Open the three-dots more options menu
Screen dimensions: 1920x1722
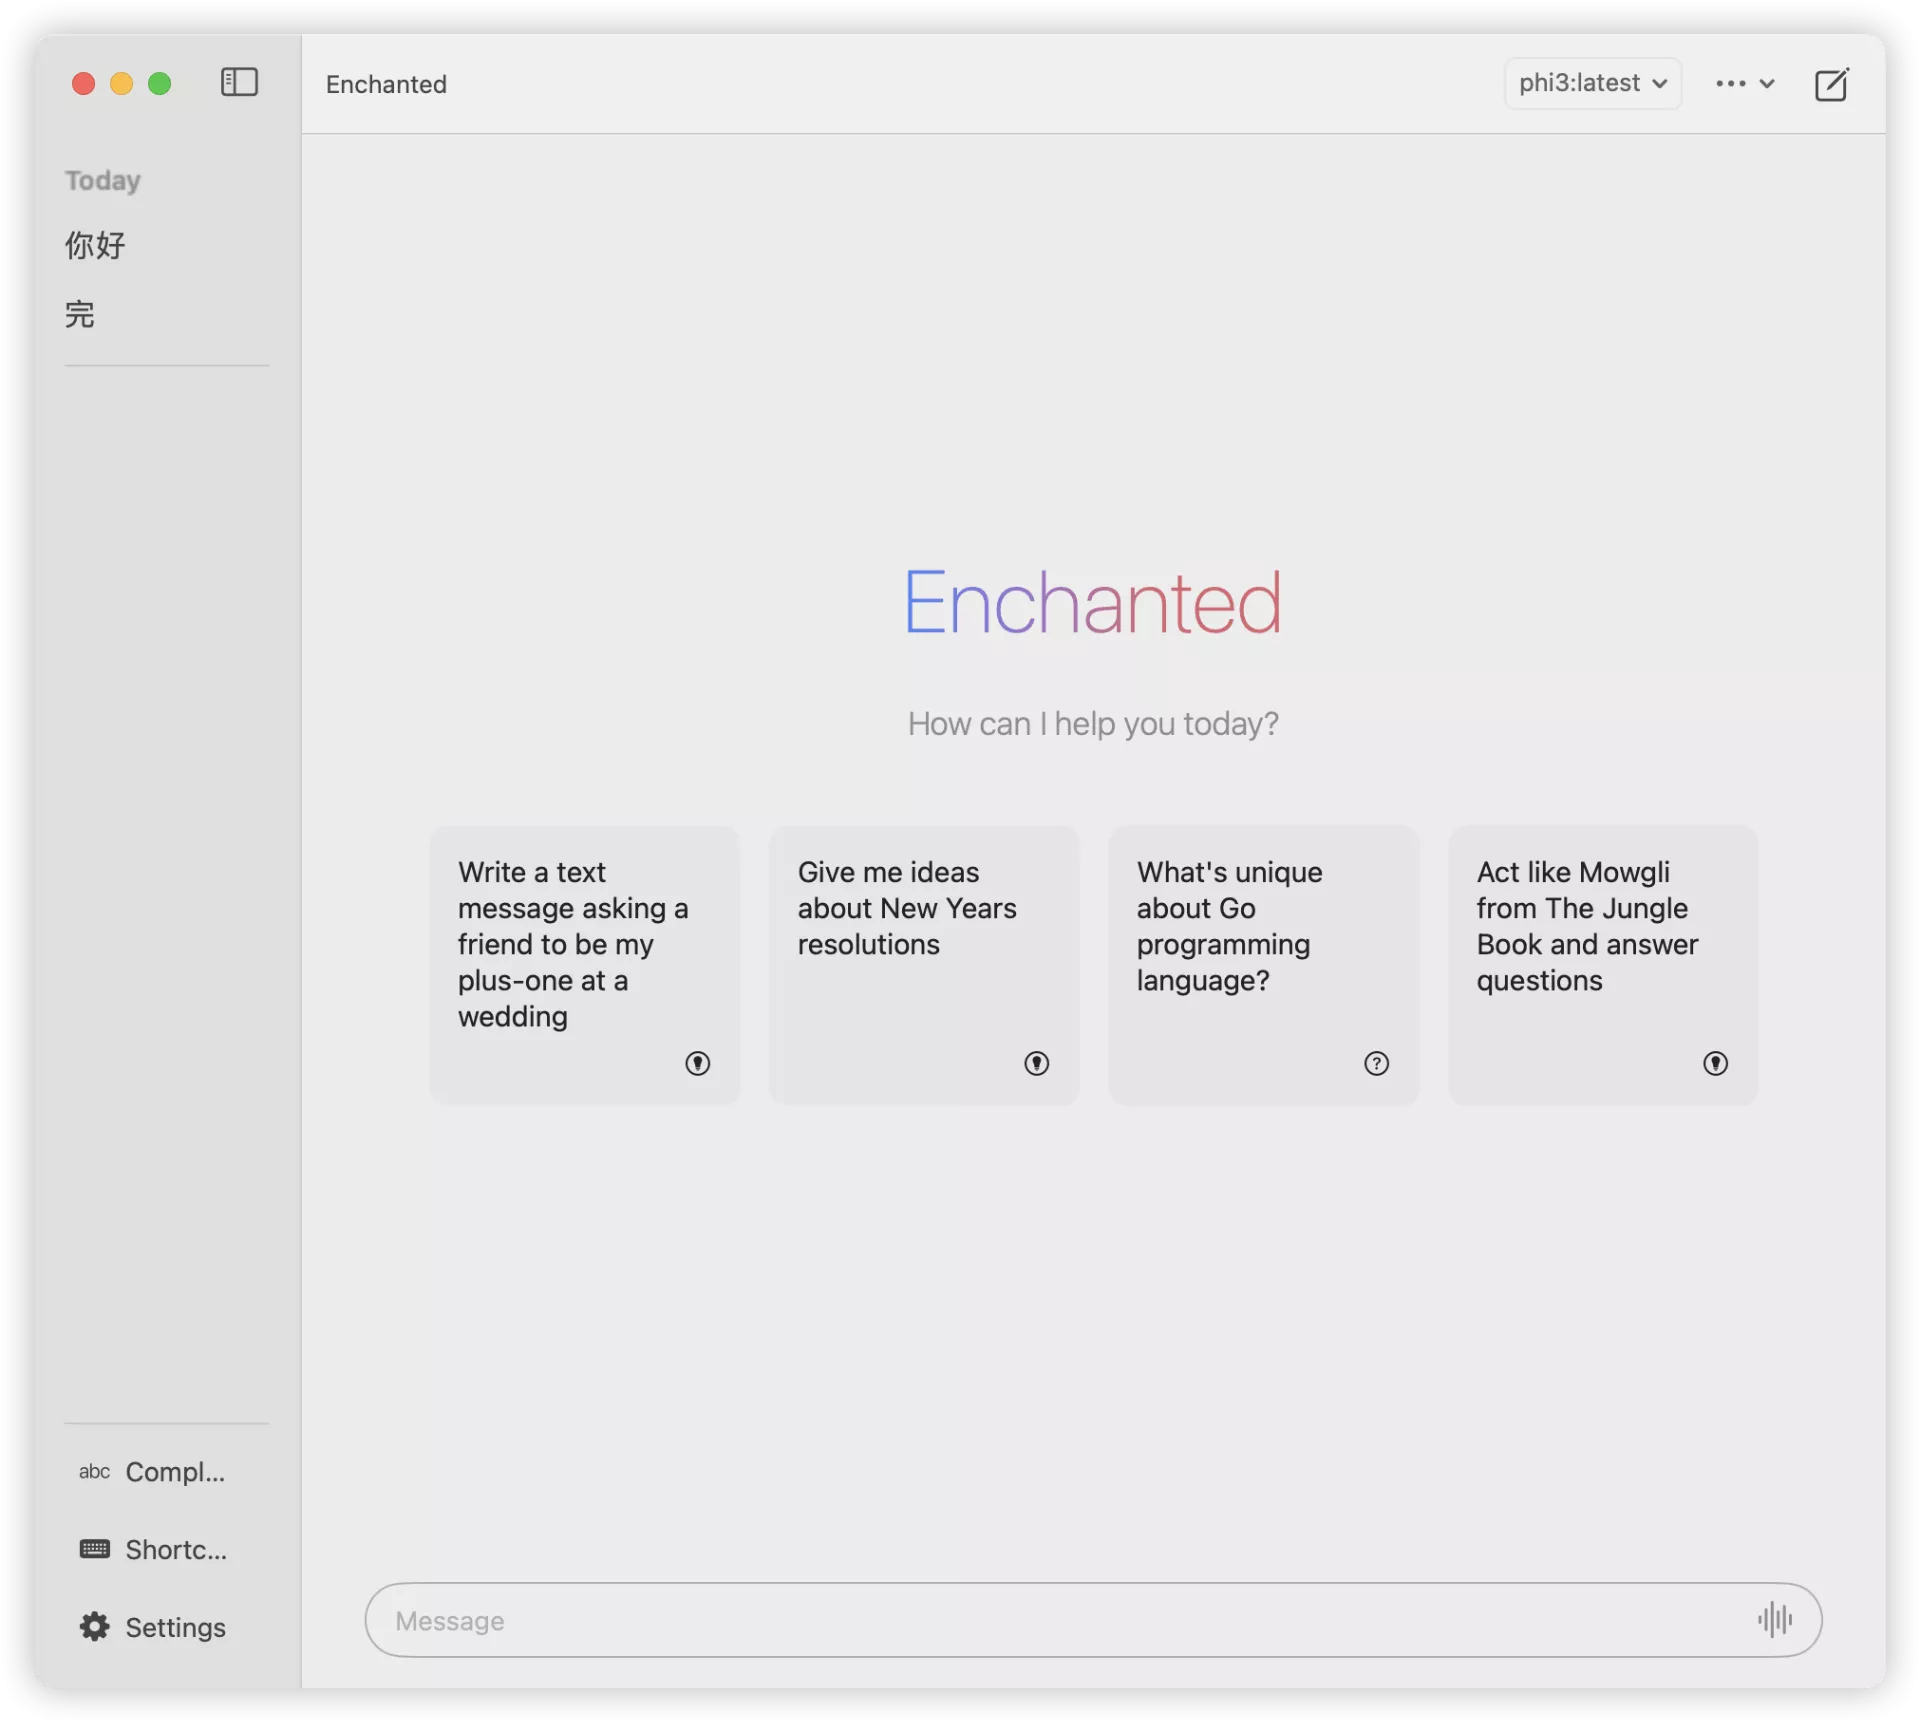tap(1744, 84)
